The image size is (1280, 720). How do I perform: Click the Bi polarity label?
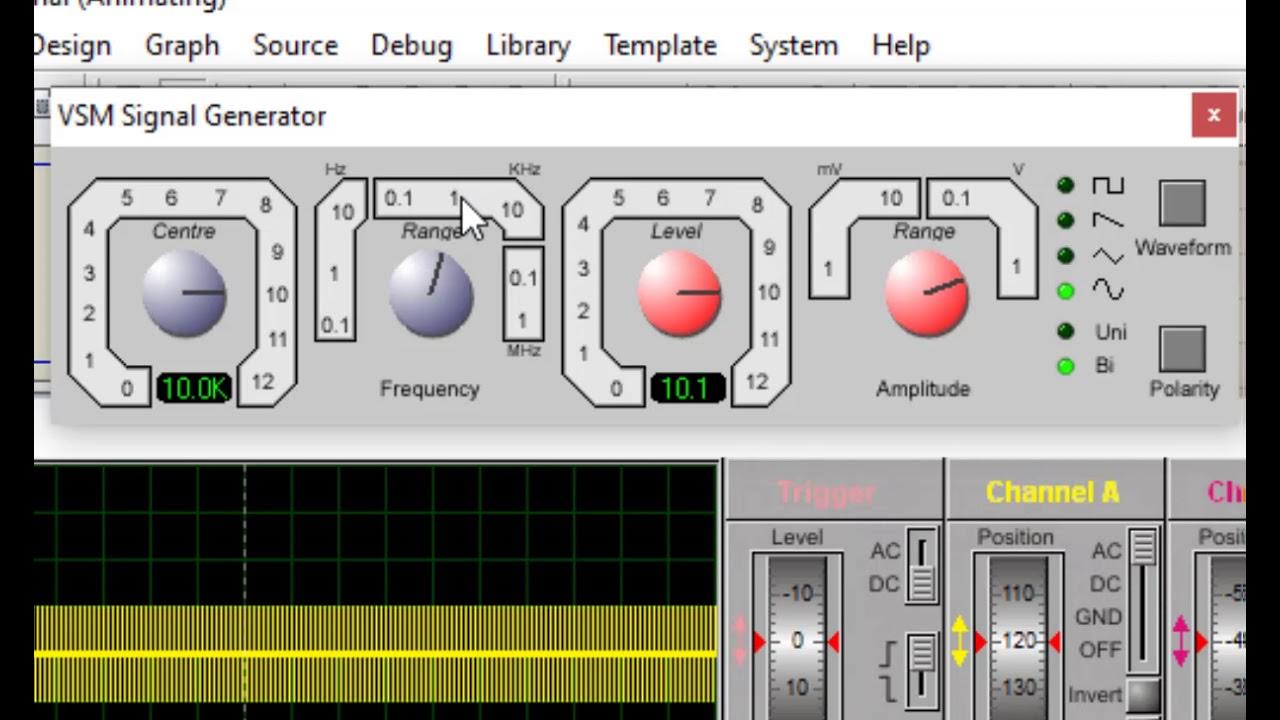[x=1104, y=366]
